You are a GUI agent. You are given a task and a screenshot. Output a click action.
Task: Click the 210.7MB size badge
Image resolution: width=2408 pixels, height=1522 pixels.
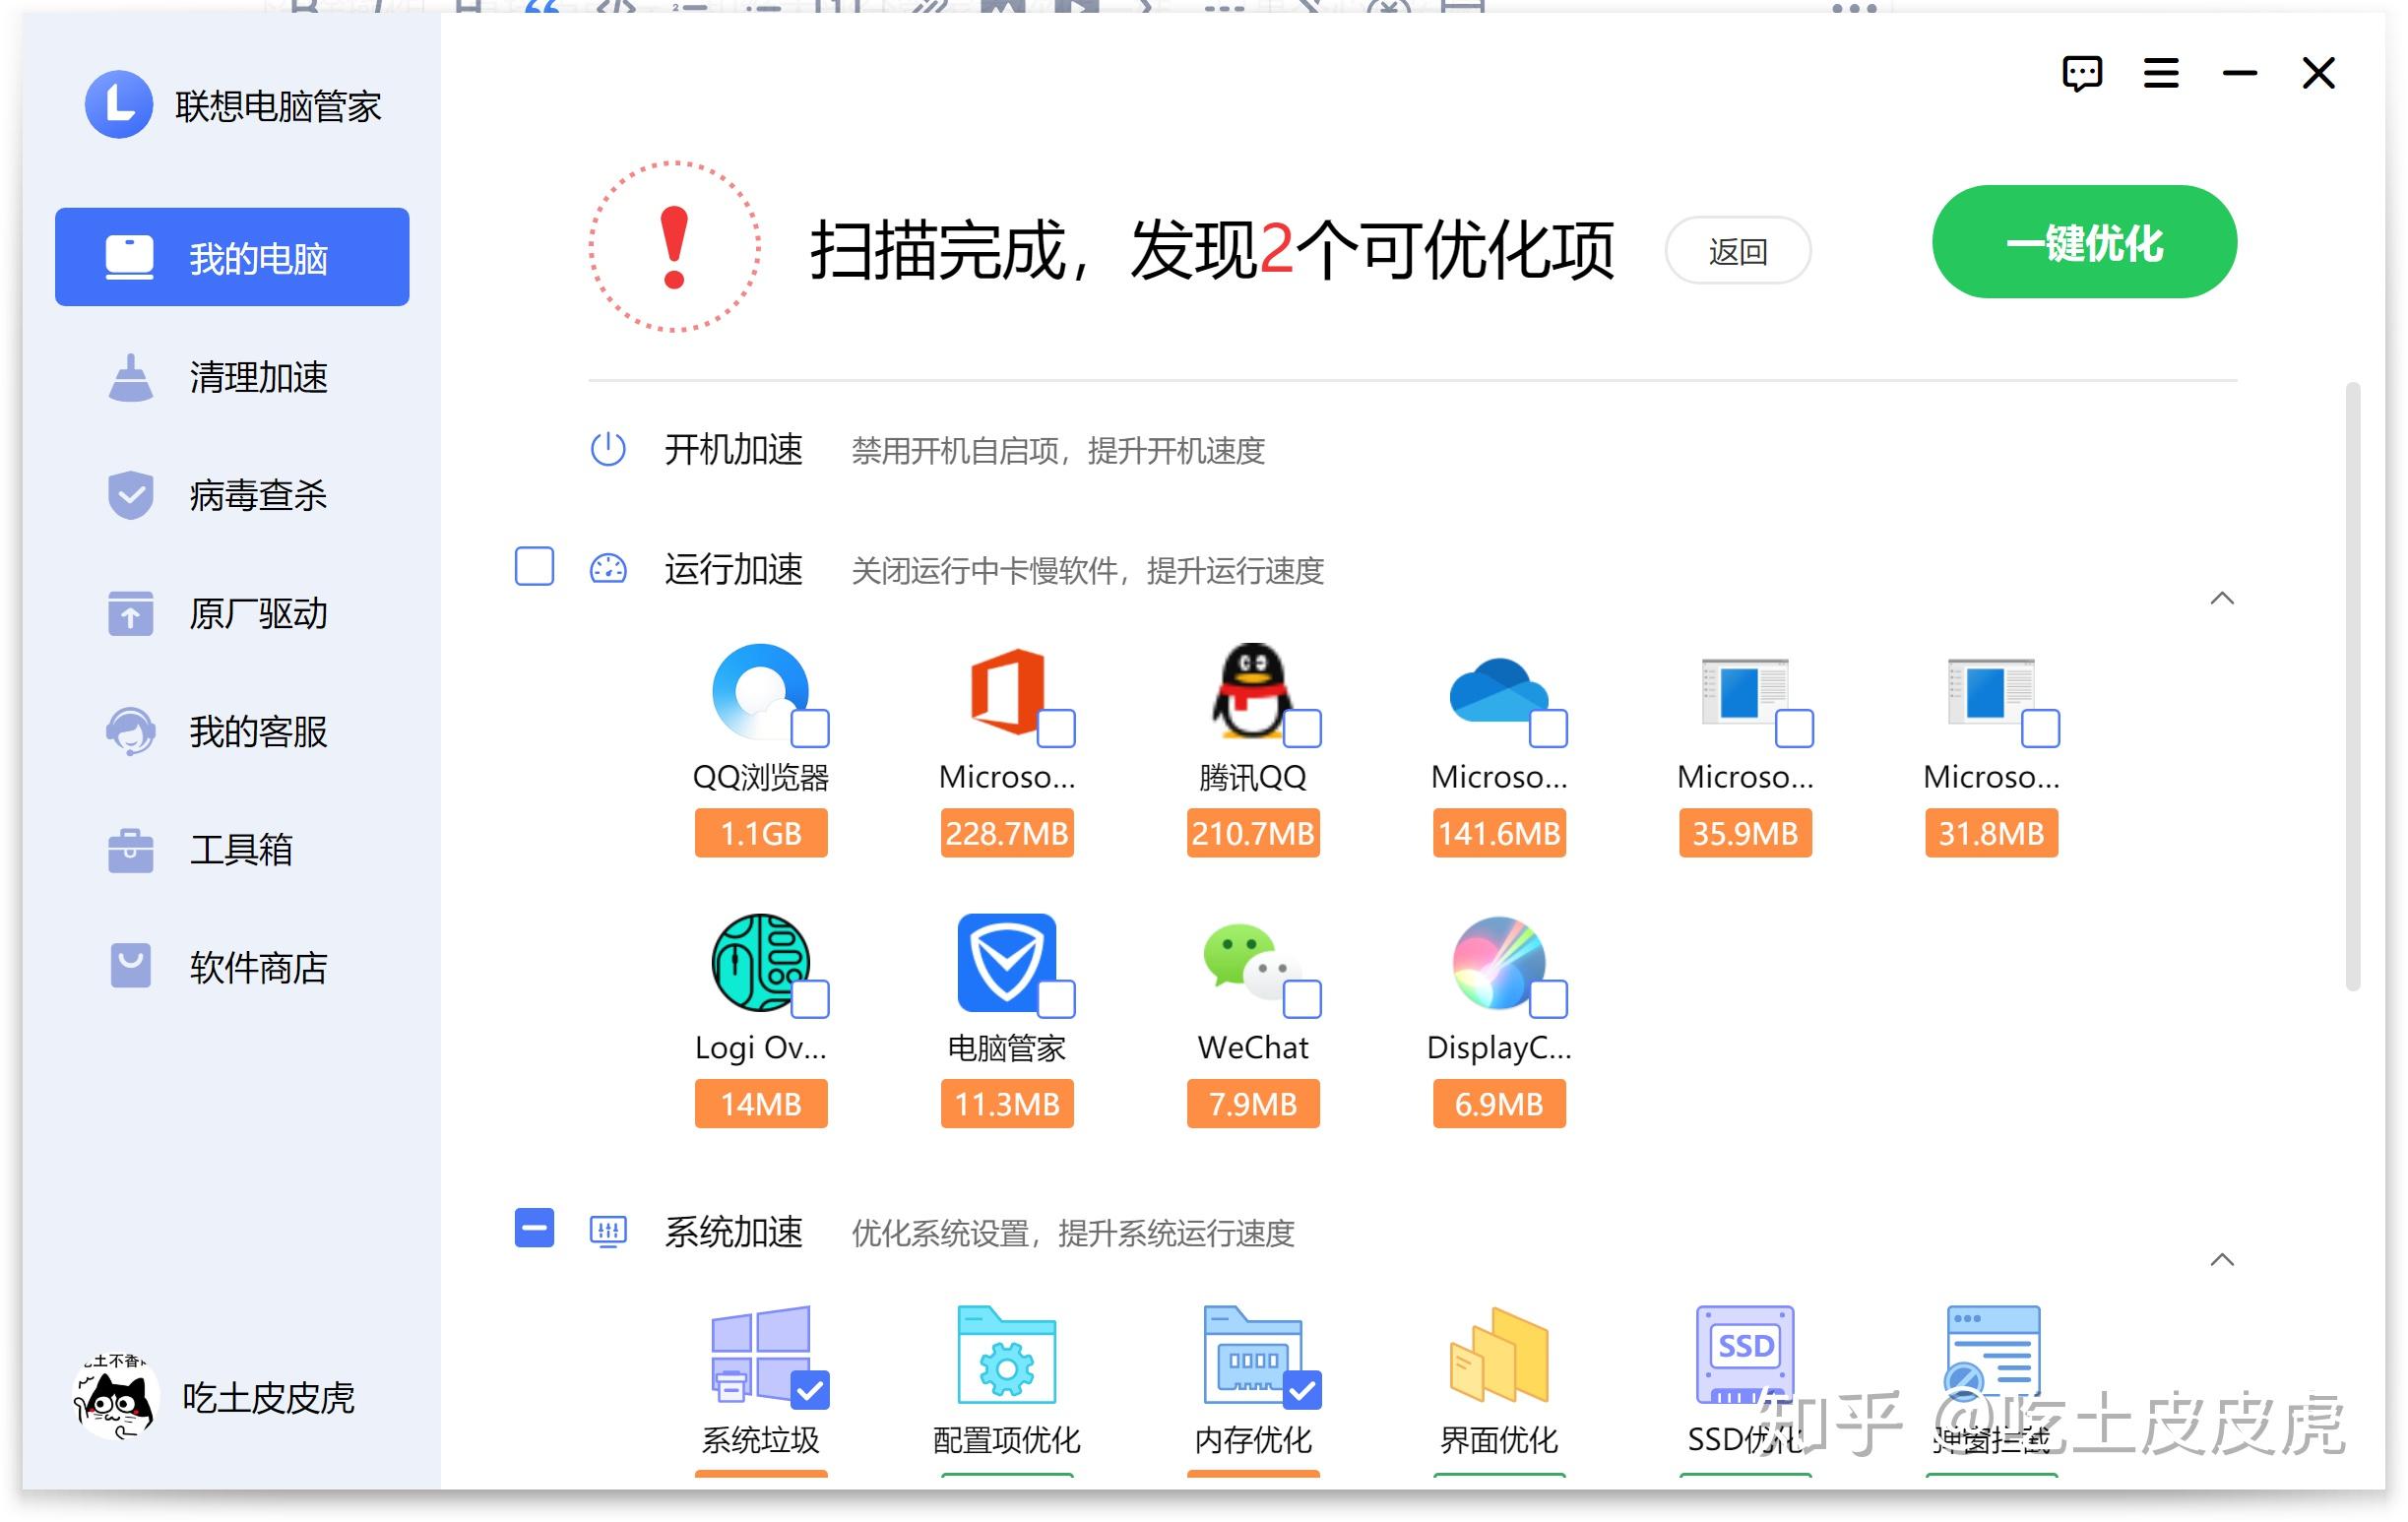coord(1253,833)
